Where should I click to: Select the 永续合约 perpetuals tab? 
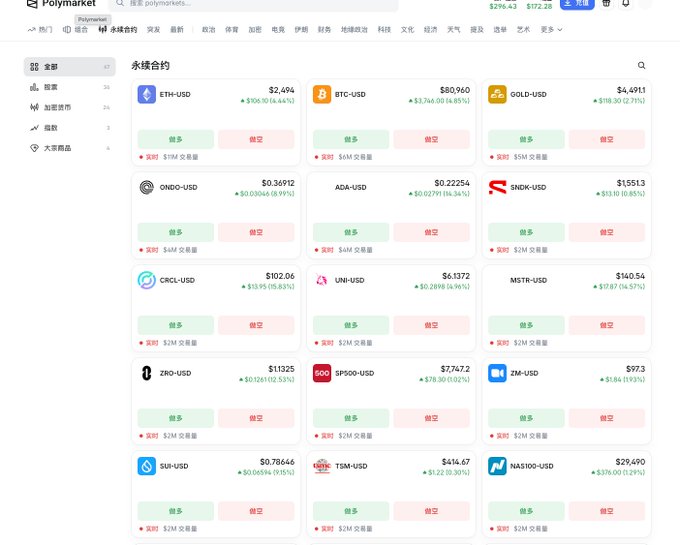click(x=118, y=29)
